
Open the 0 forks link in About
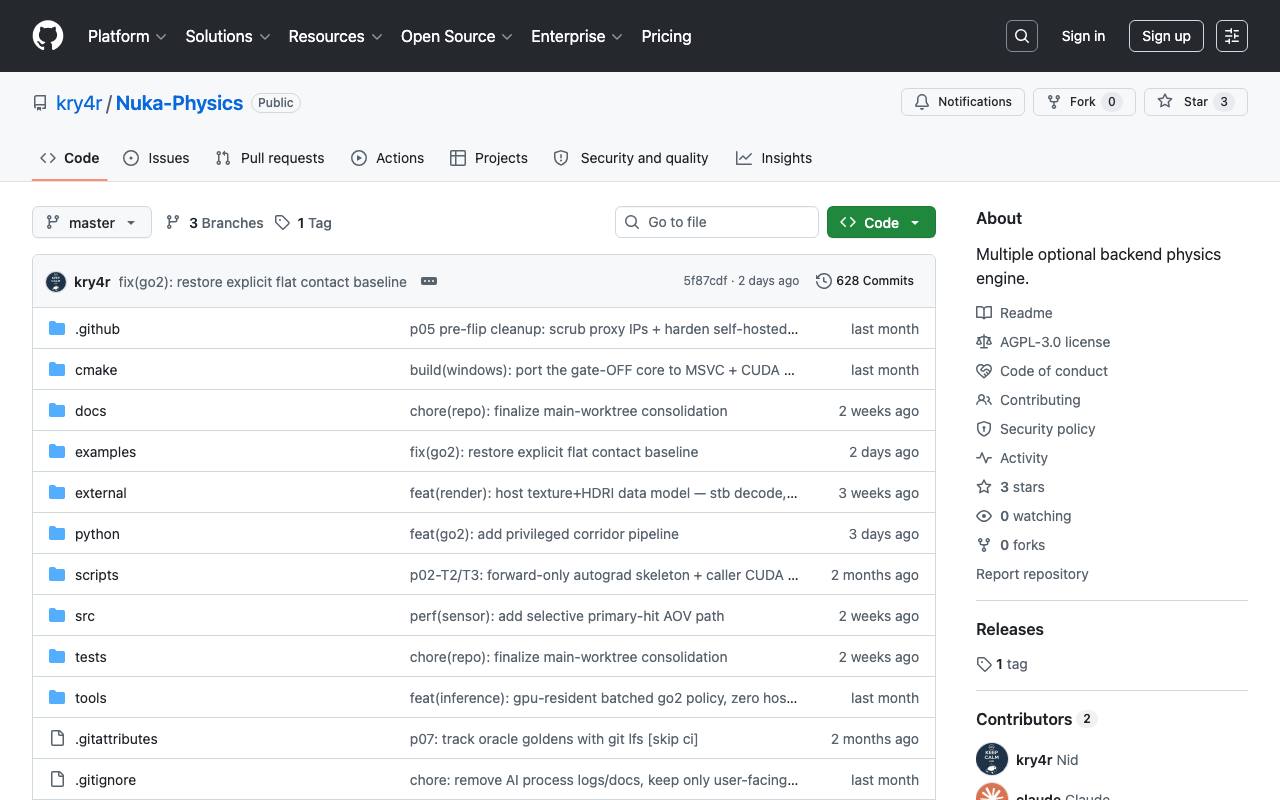tap(1022, 545)
